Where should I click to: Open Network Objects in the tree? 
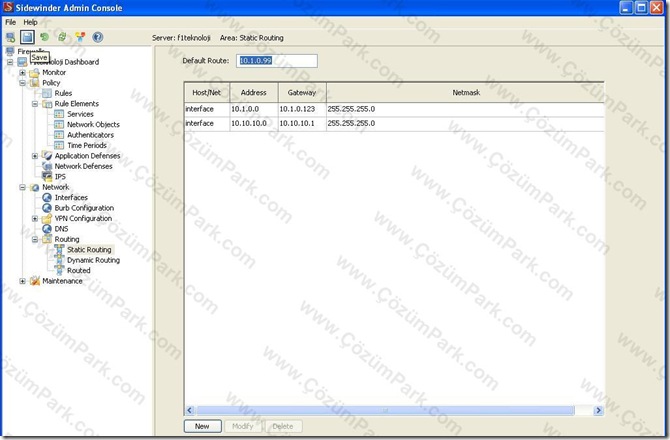pyautogui.click(x=93, y=124)
